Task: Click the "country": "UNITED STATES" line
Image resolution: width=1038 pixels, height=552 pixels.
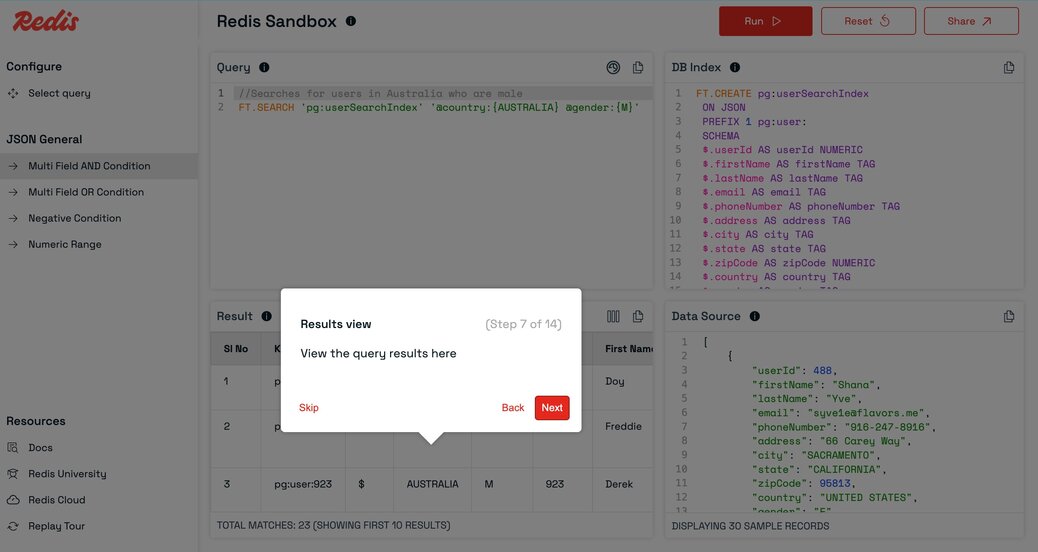Action: (834, 498)
